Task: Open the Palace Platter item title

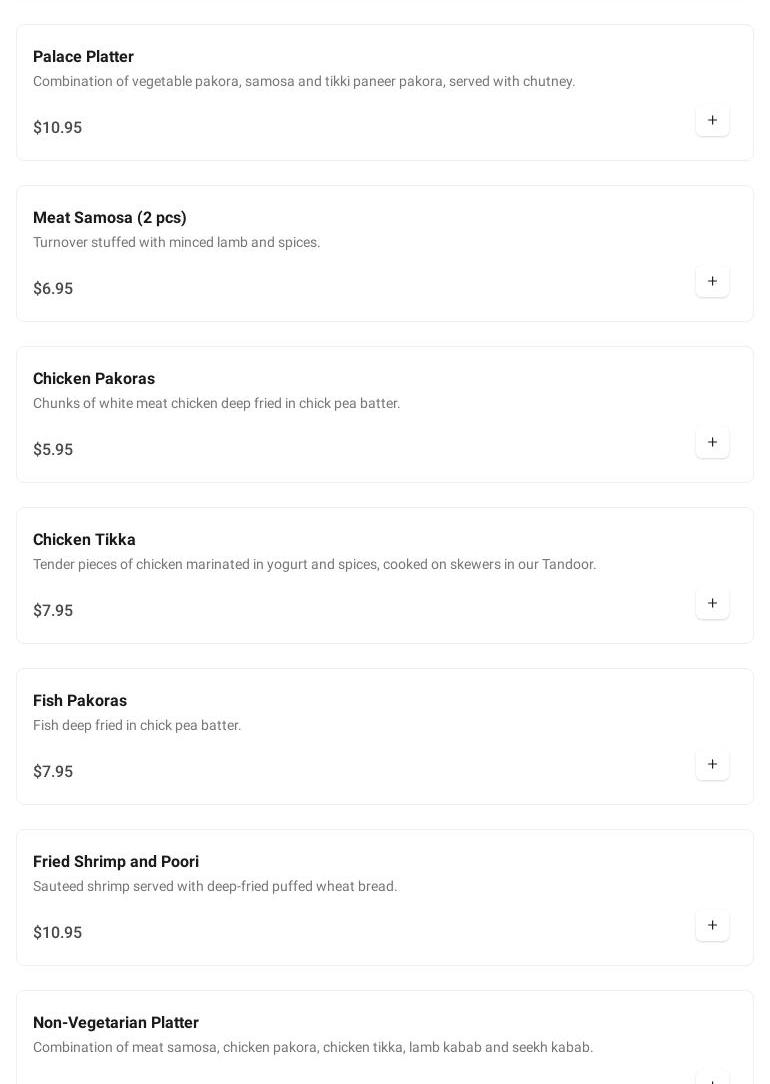Action: [x=83, y=57]
